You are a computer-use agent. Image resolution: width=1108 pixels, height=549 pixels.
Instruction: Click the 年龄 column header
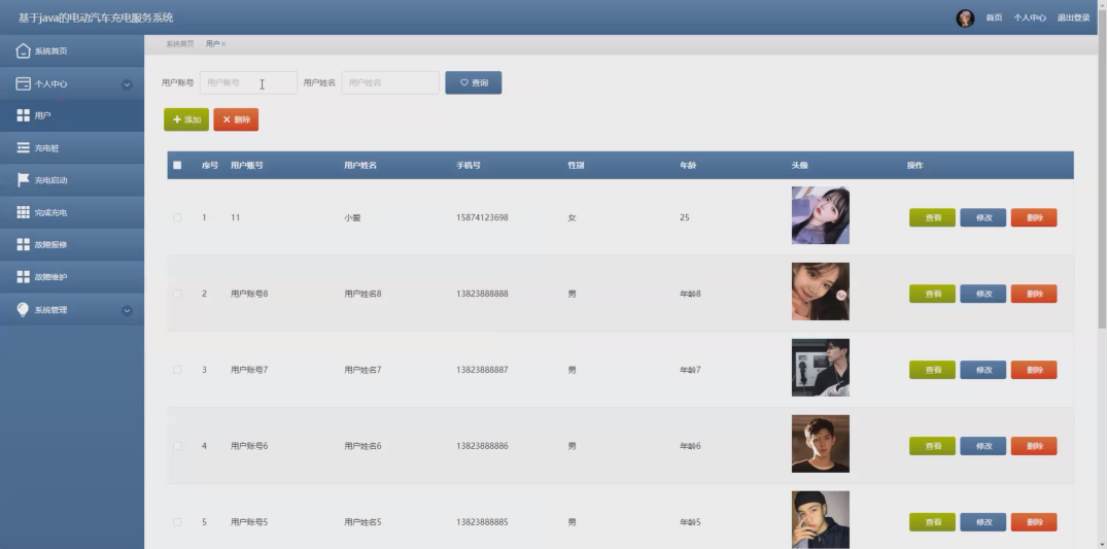pos(688,165)
